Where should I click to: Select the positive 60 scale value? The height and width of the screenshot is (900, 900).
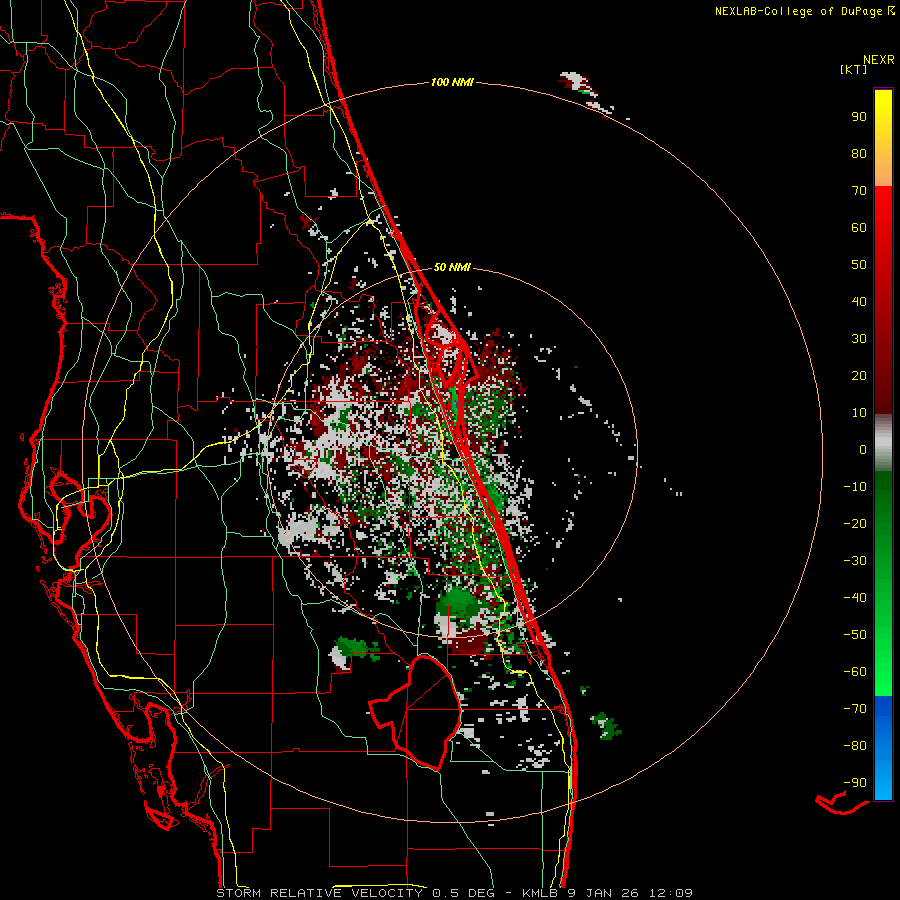[x=859, y=228]
